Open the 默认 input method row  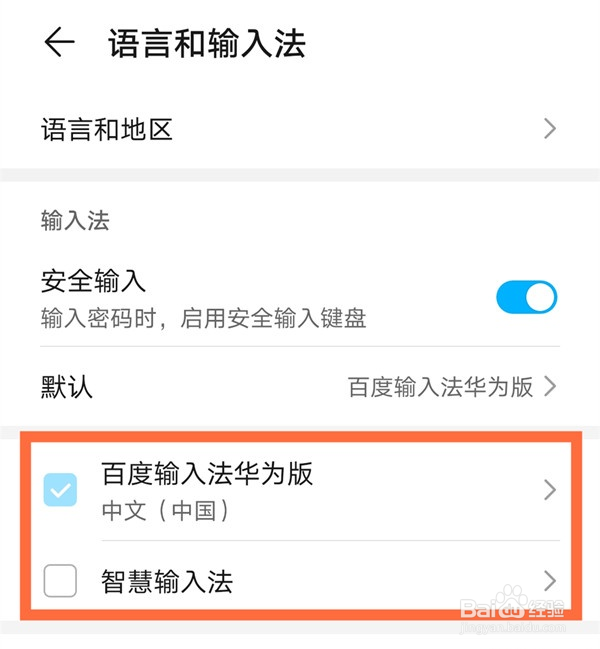tap(300, 387)
